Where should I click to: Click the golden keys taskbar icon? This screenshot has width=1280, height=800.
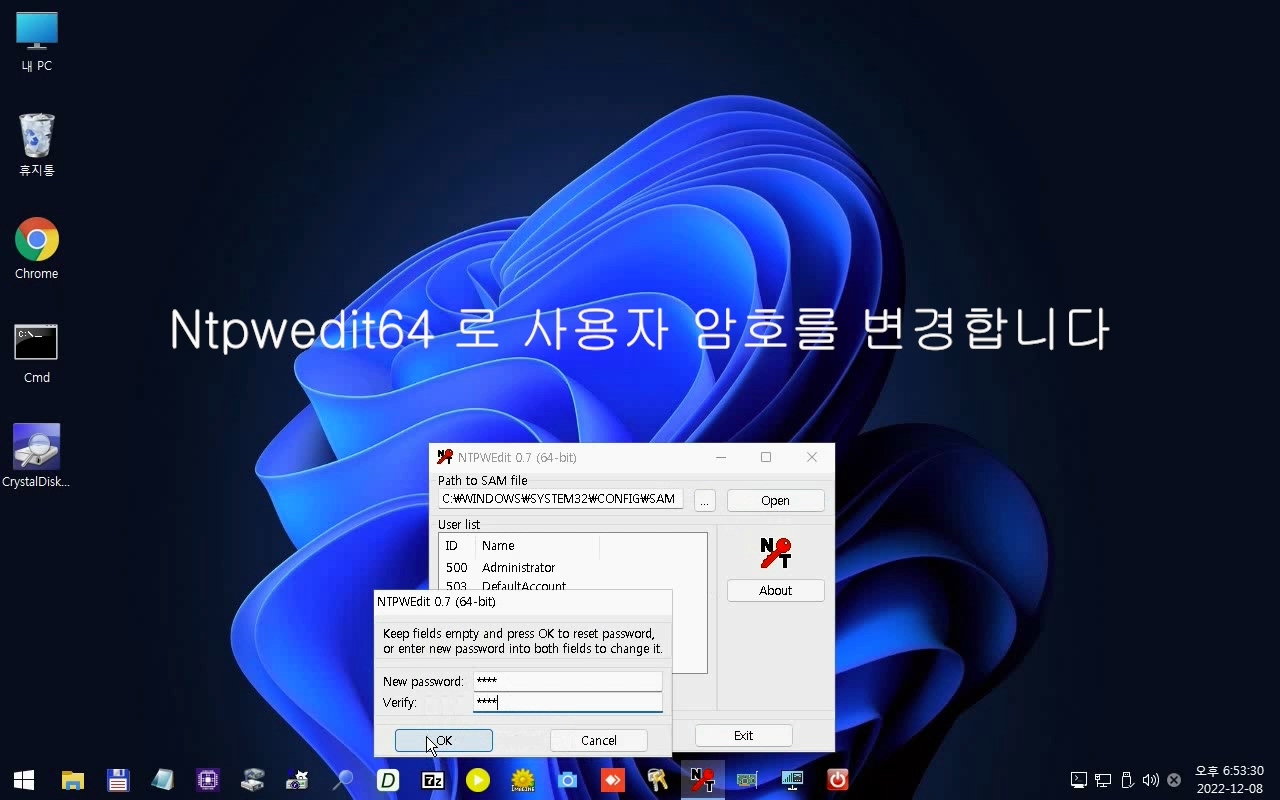[657, 780]
